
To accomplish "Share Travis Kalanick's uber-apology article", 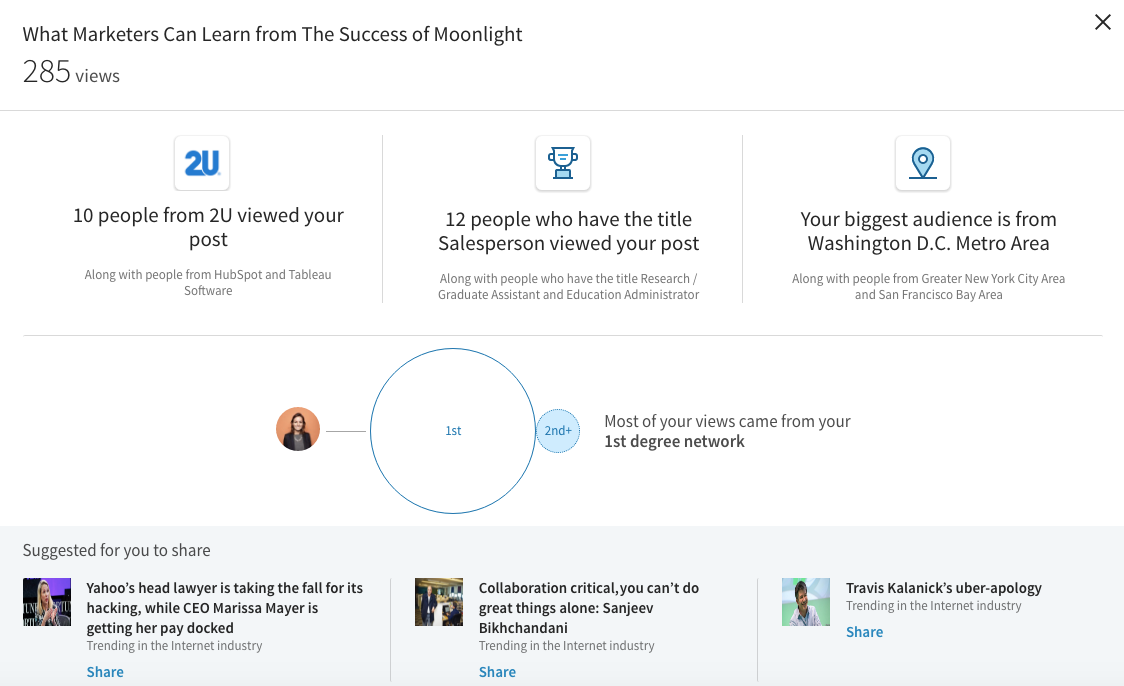I will (x=864, y=632).
